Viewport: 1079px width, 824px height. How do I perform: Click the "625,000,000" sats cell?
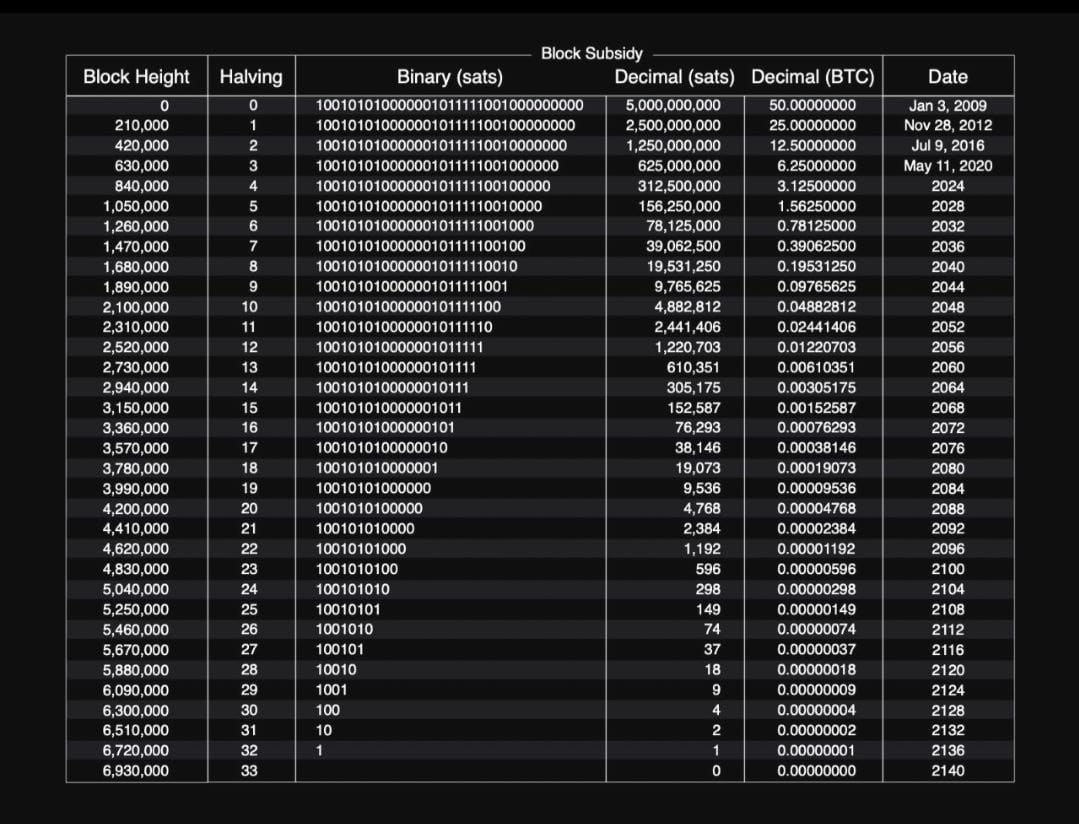tap(679, 166)
